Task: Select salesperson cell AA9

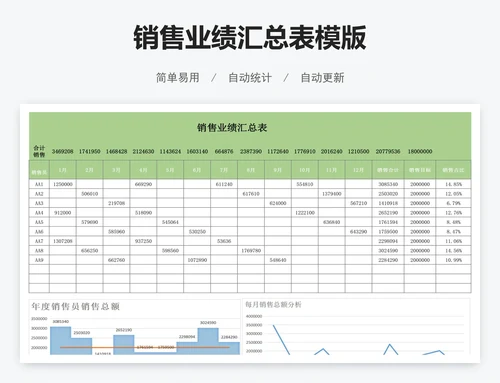Action: pyautogui.click(x=39, y=260)
